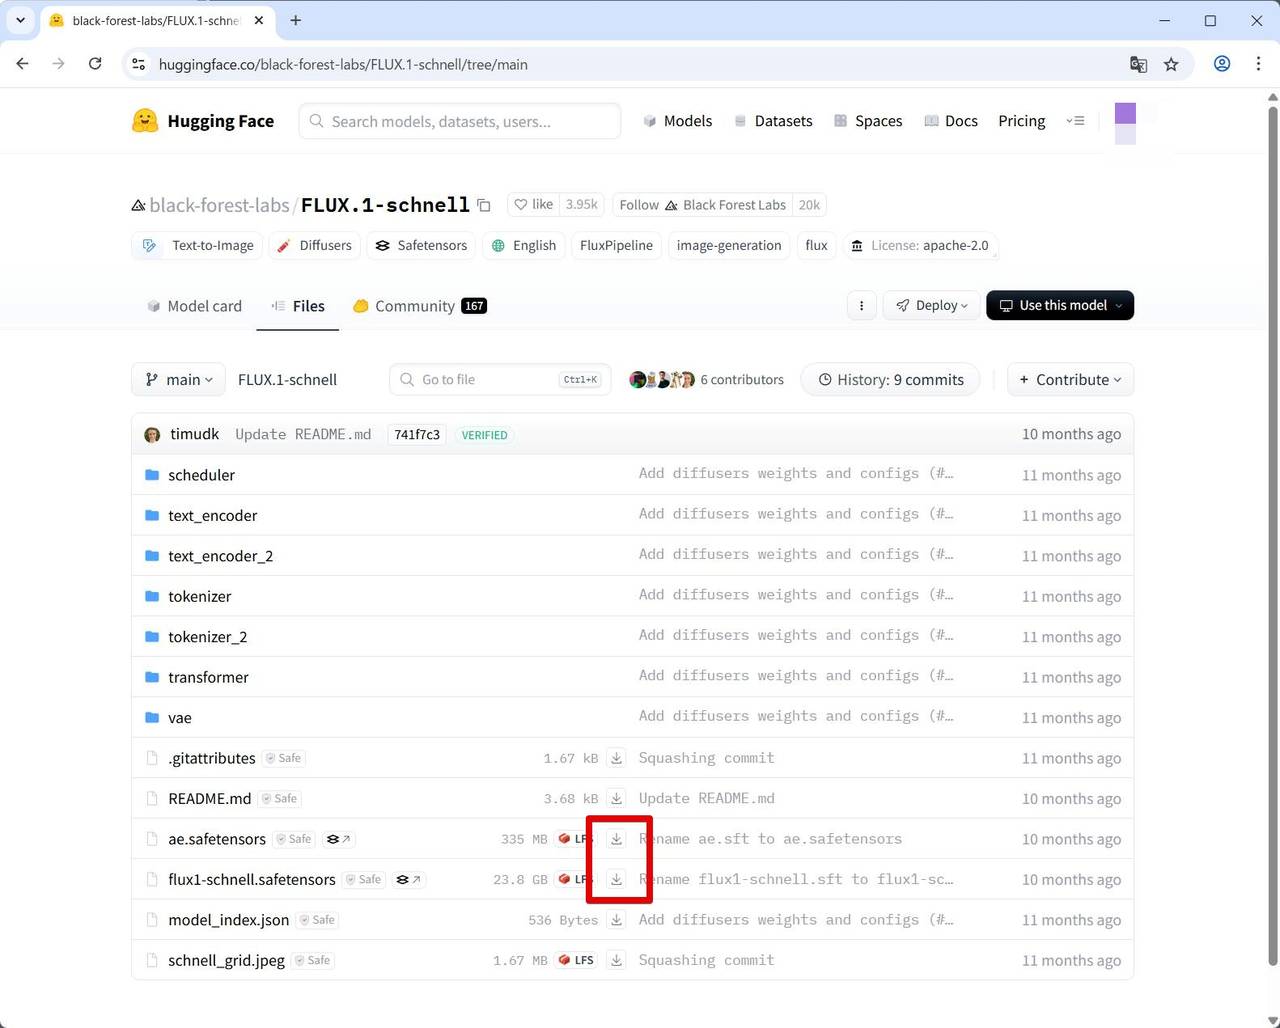Click the timudk author link

coord(194,434)
